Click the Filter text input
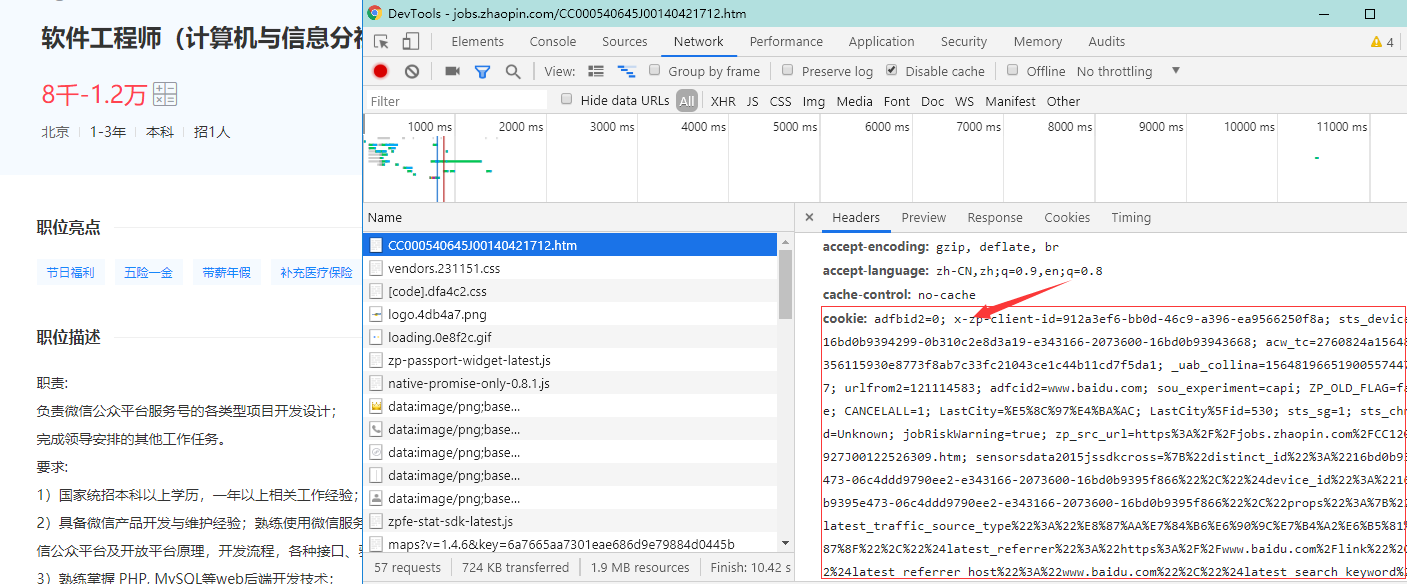The width and height of the screenshot is (1407, 584). pos(457,101)
